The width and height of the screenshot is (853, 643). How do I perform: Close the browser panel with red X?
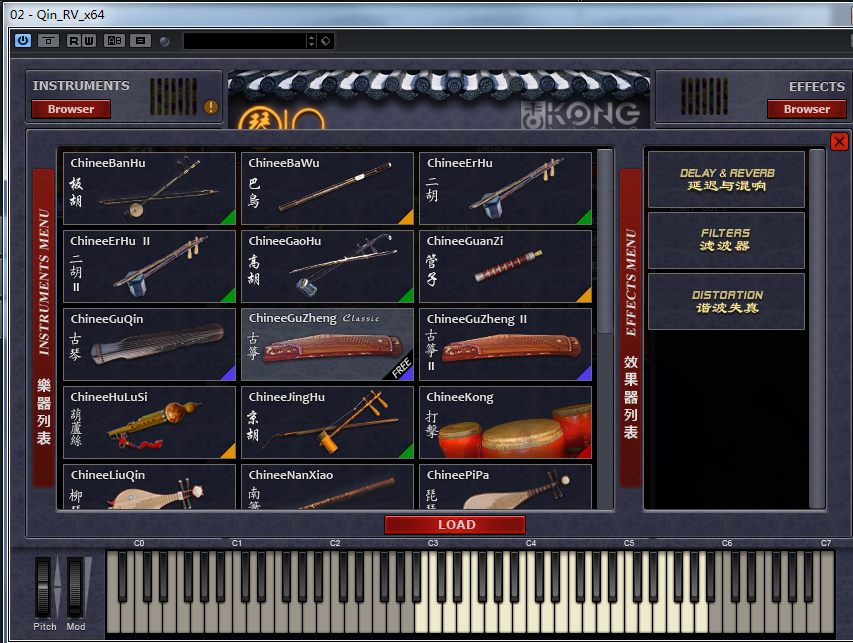839,142
